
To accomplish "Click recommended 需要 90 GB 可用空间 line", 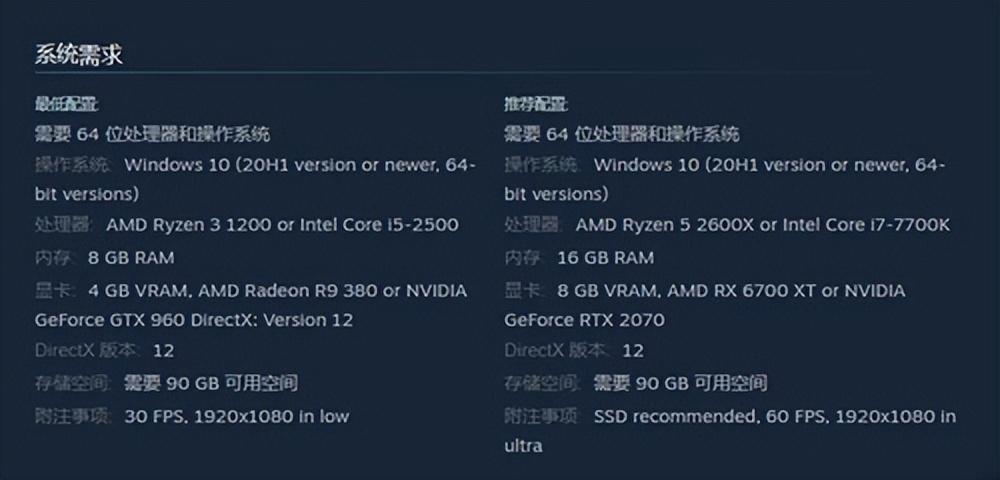I will (635, 384).
